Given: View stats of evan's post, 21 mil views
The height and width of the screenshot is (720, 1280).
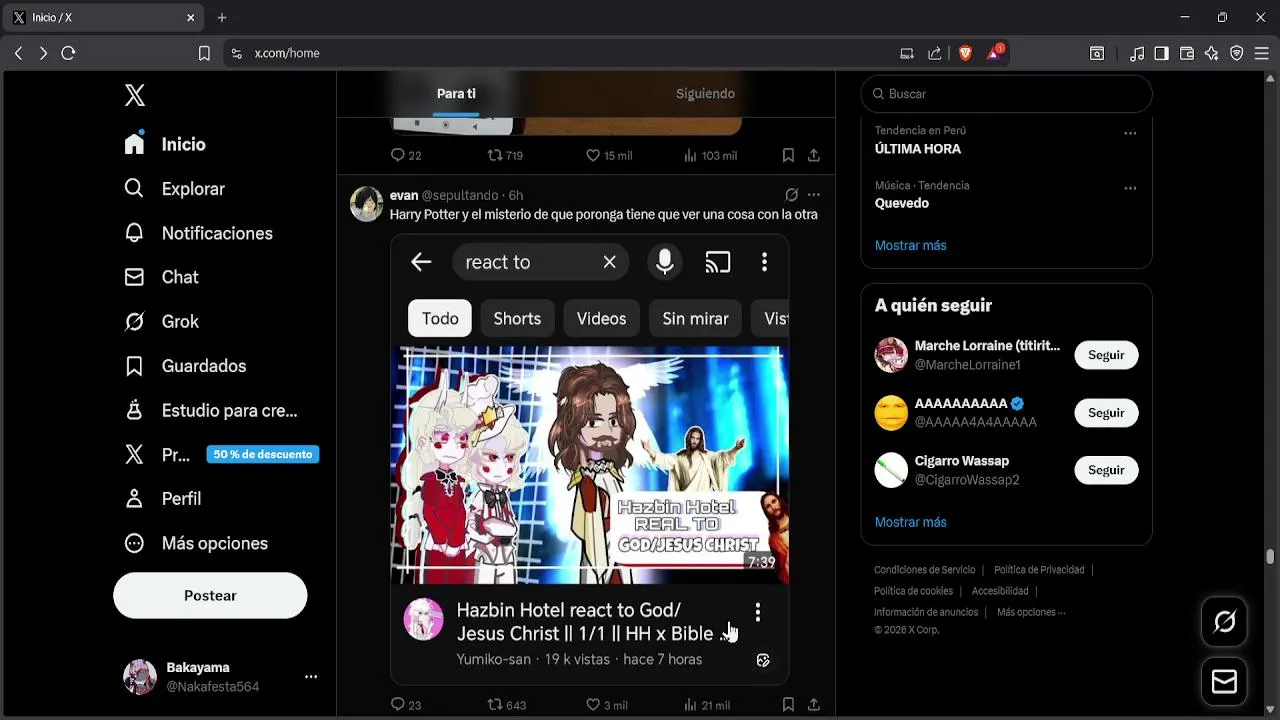Looking at the screenshot, I should 707,705.
